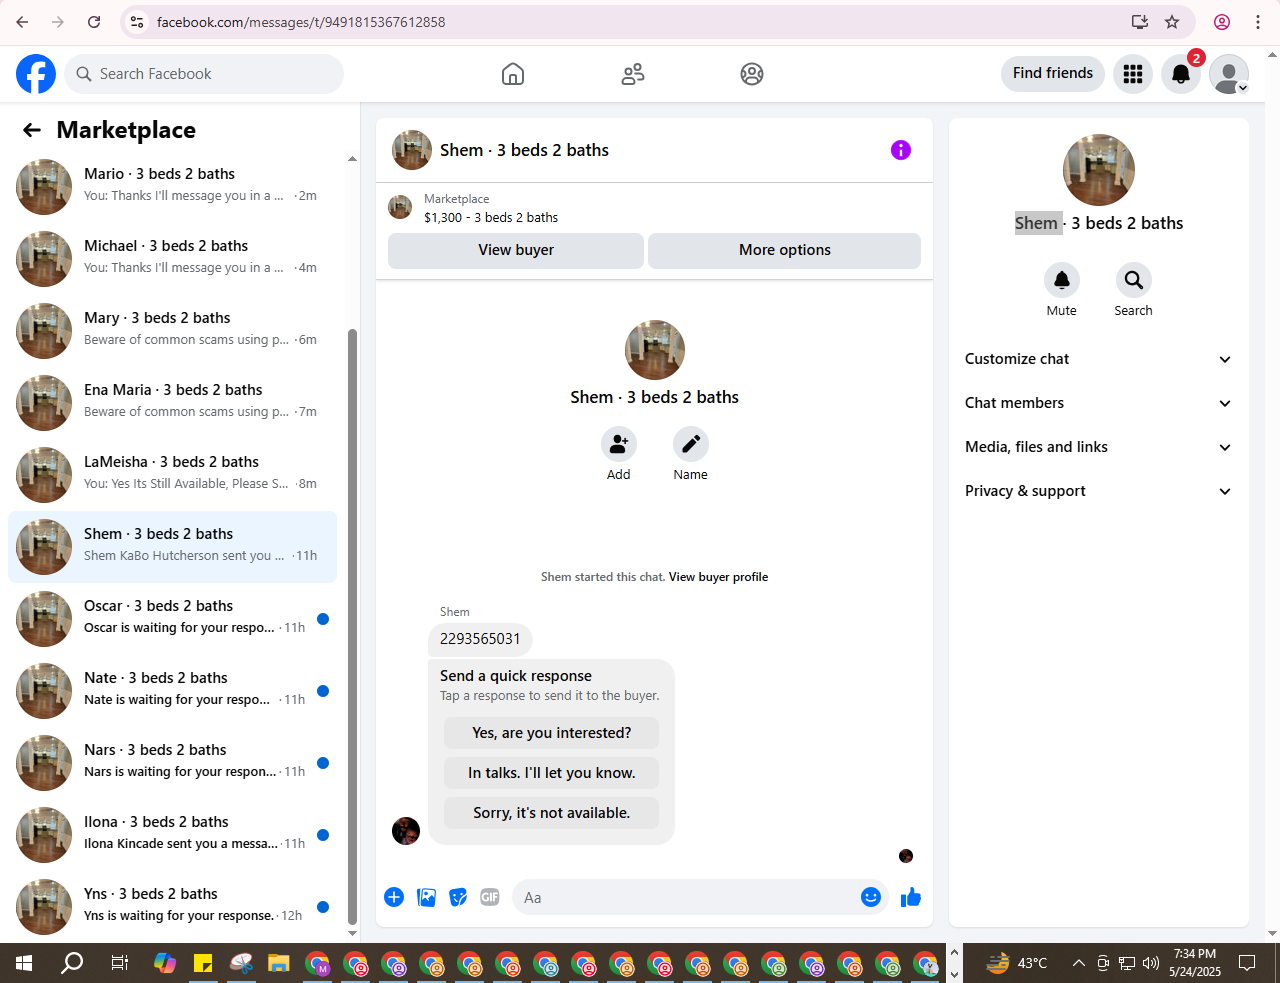Viewport: 1280px width, 983px height.
Task: Open Michael conversation
Action: click(x=172, y=259)
